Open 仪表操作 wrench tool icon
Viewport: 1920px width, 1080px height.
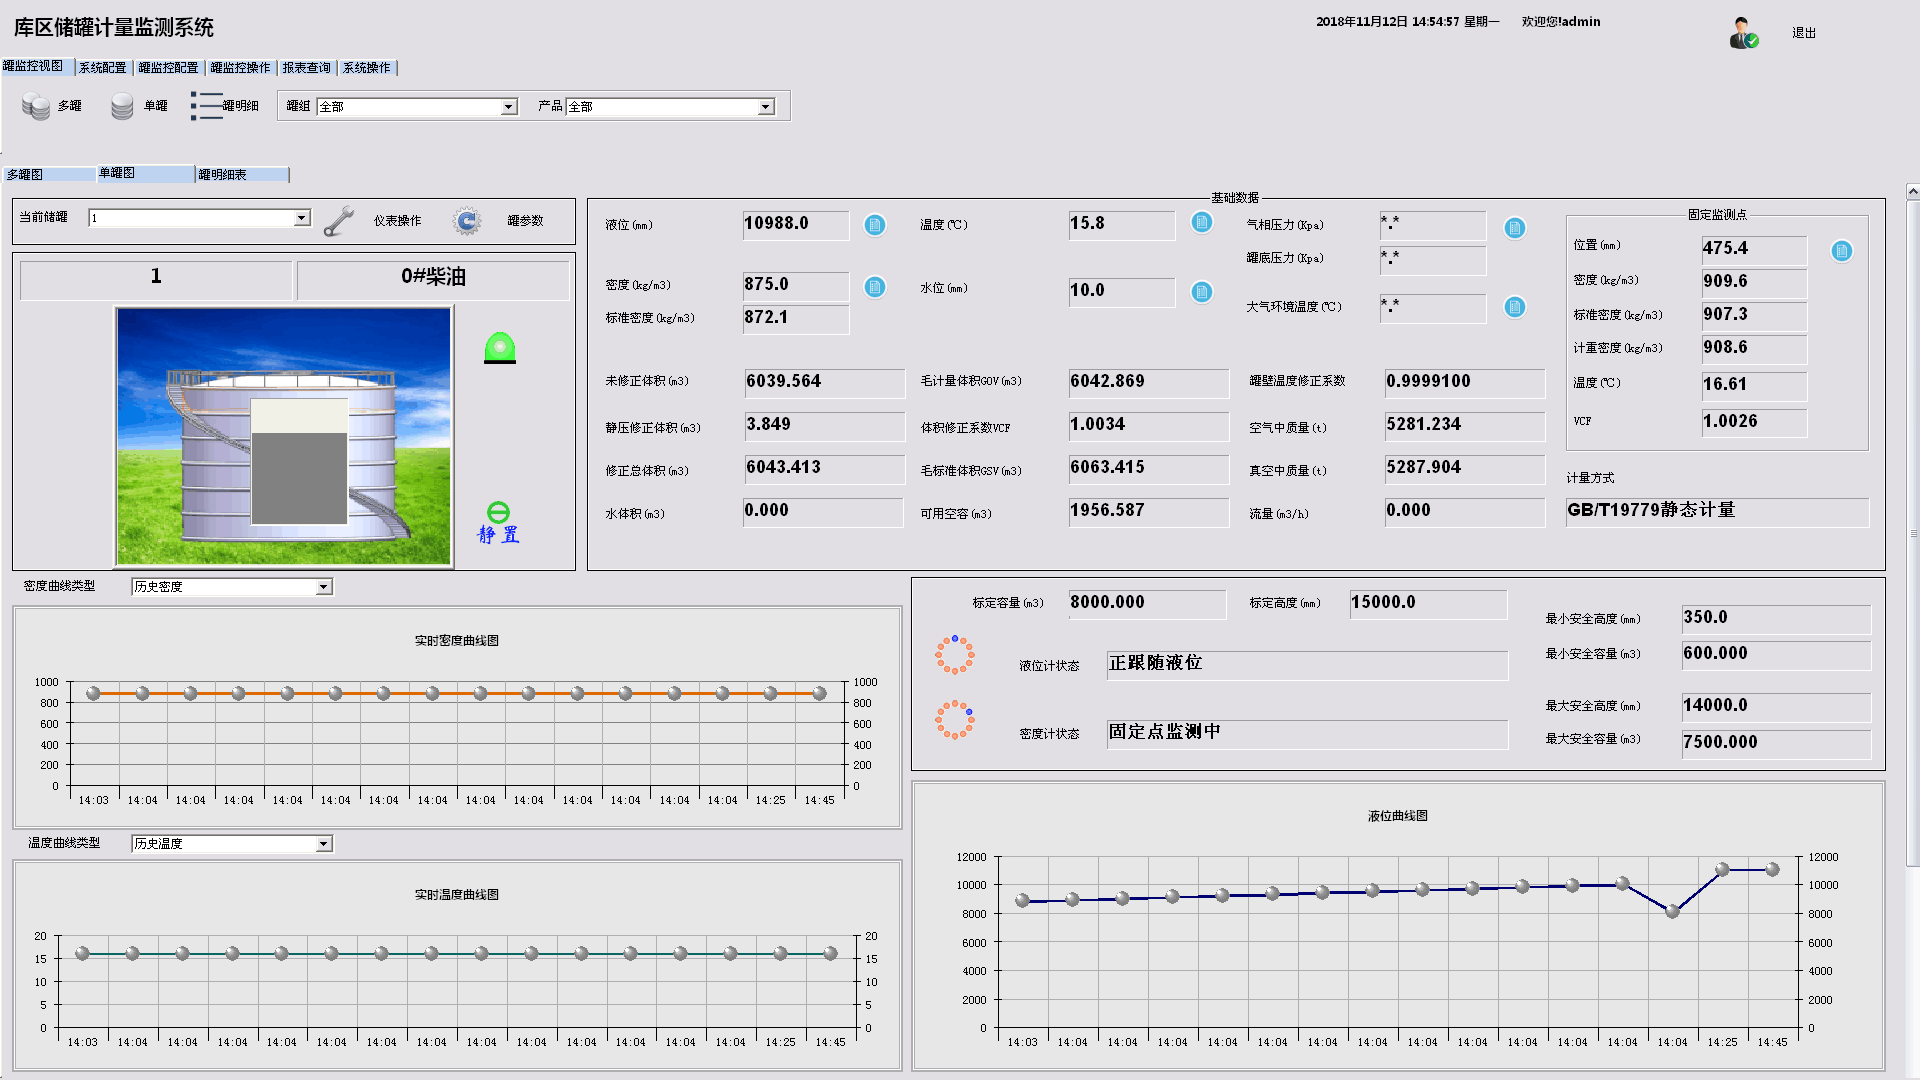click(x=339, y=221)
